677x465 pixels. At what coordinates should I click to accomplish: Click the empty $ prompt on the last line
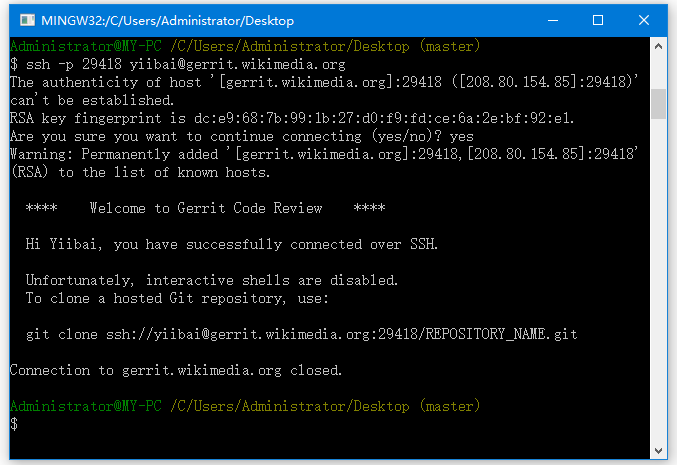14,424
